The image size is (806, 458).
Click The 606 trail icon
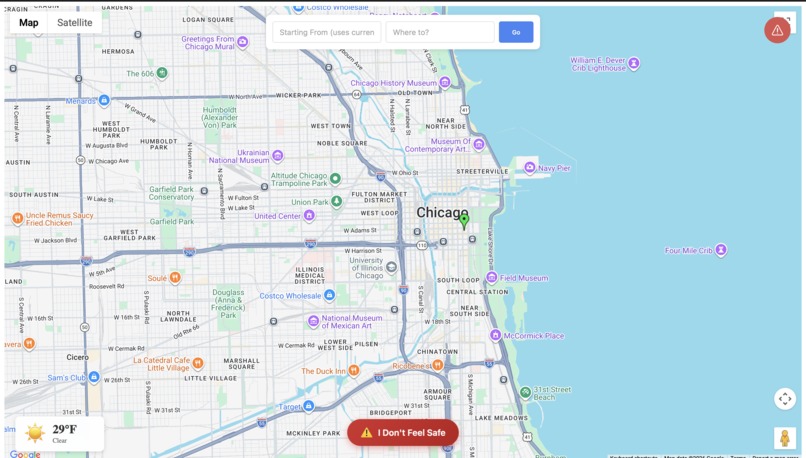point(162,73)
